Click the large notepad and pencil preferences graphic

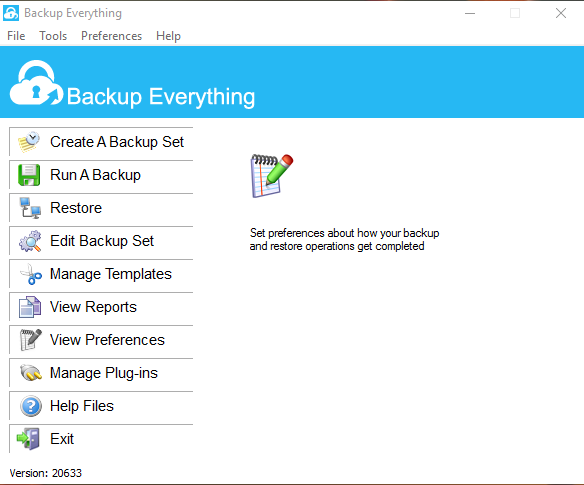tap(272, 175)
